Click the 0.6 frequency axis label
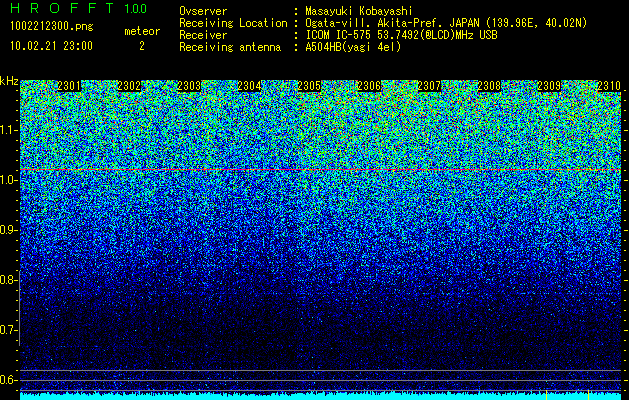 click(x=9, y=380)
